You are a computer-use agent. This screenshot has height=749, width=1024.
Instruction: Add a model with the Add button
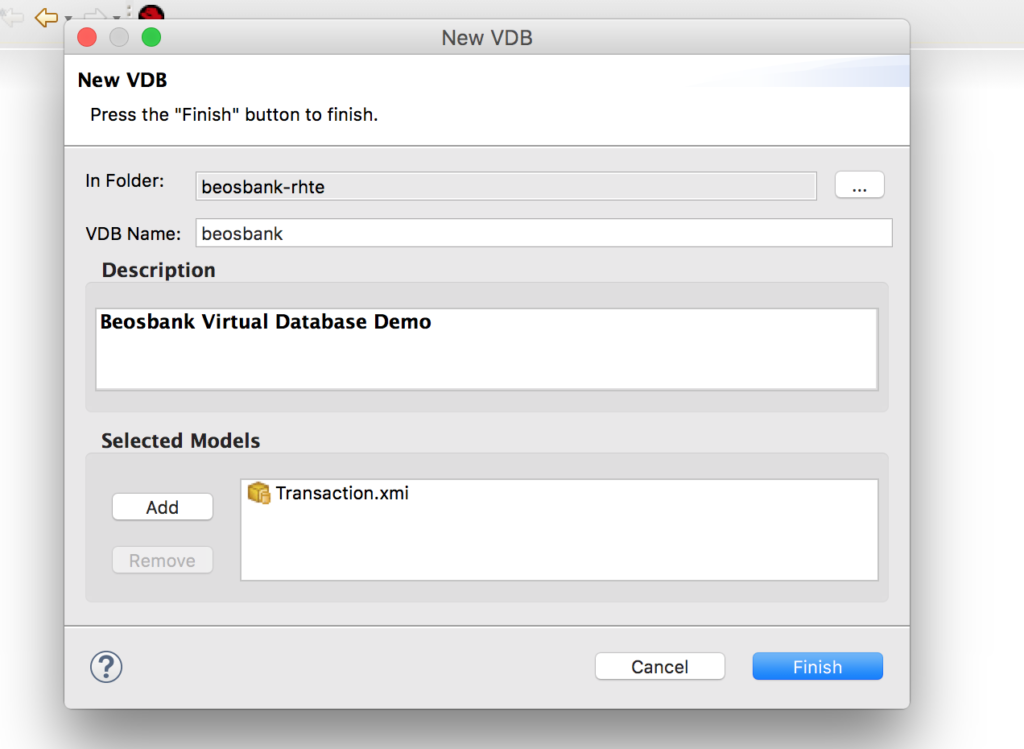162,507
